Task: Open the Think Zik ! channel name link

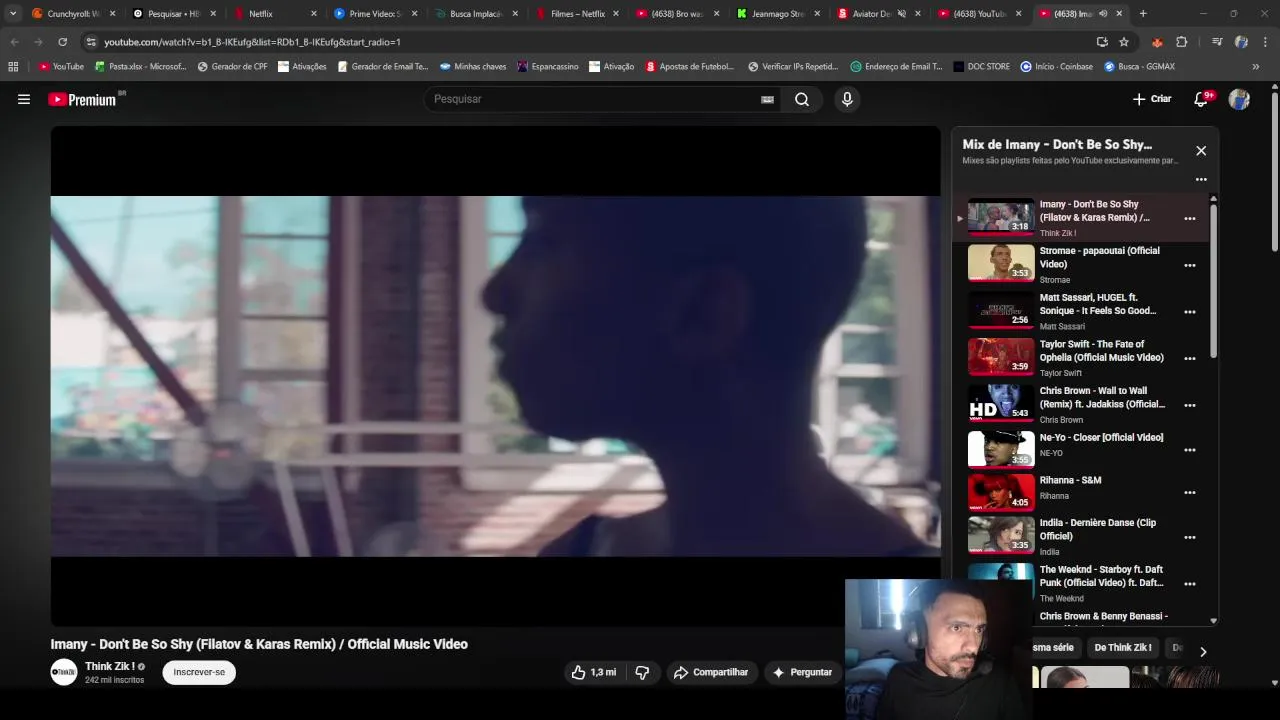Action: tap(110, 666)
